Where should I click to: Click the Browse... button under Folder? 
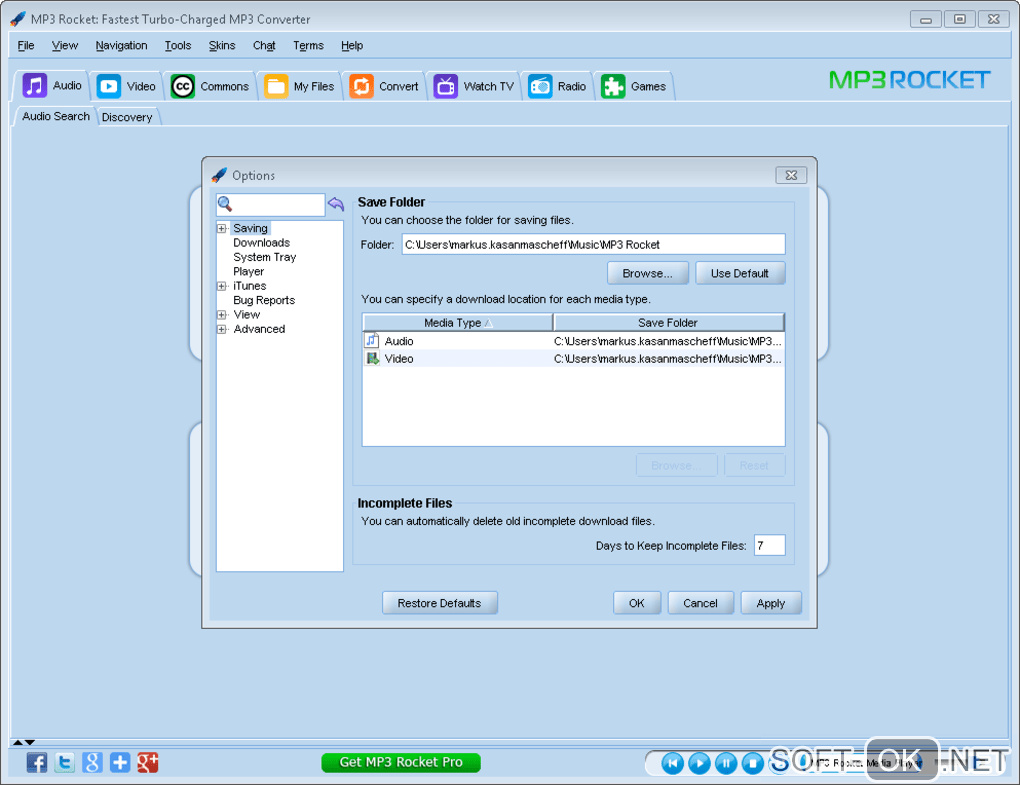[x=648, y=273]
